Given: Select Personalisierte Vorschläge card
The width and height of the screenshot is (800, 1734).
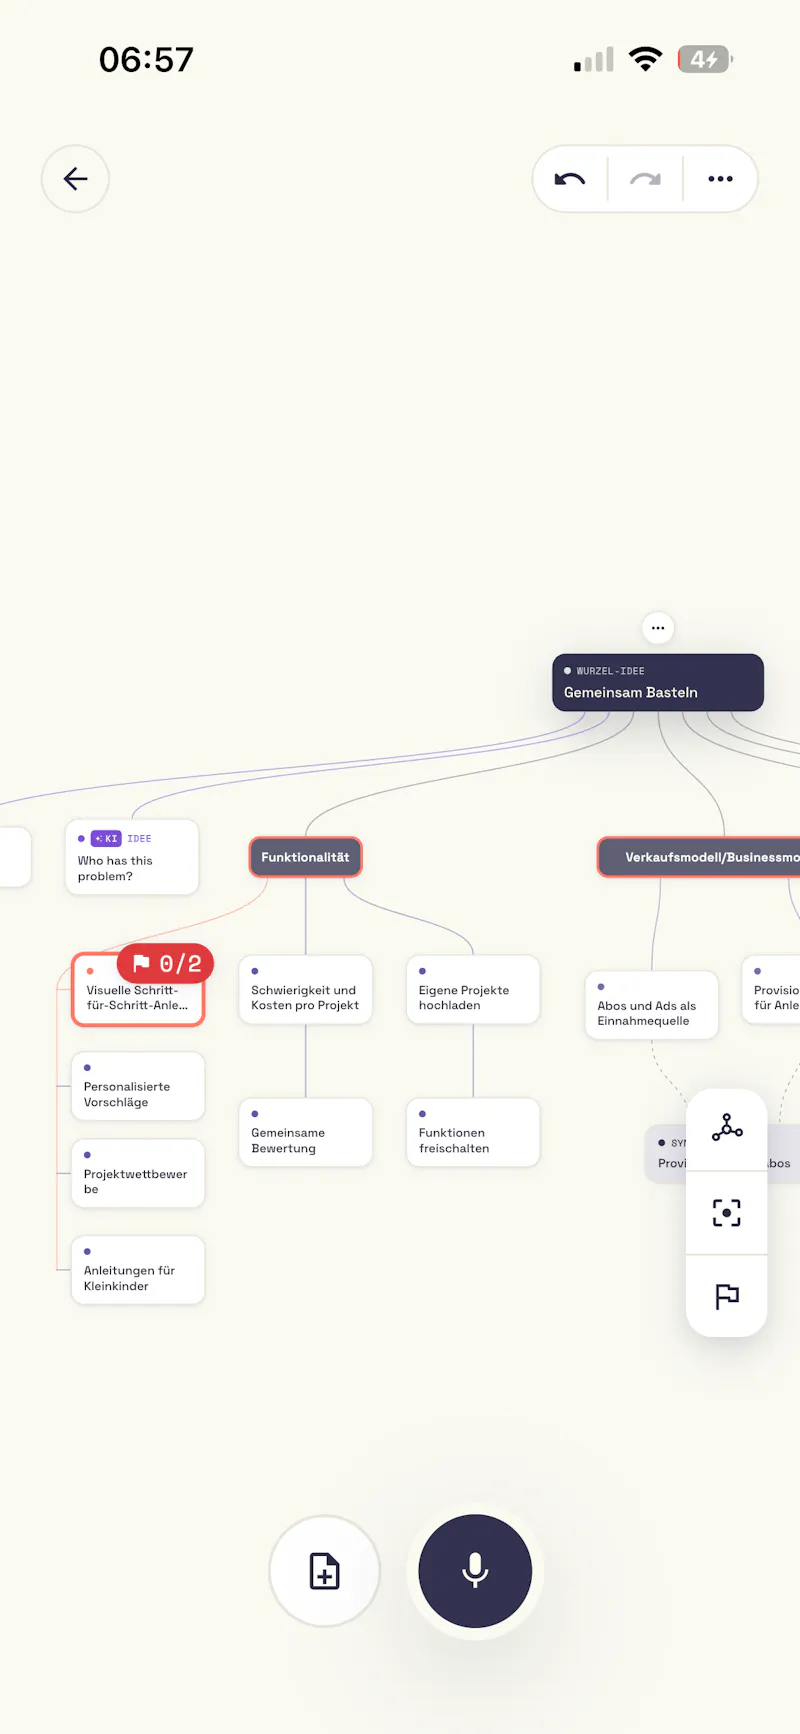Looking at the screenshot, I should pos(138,1086).
